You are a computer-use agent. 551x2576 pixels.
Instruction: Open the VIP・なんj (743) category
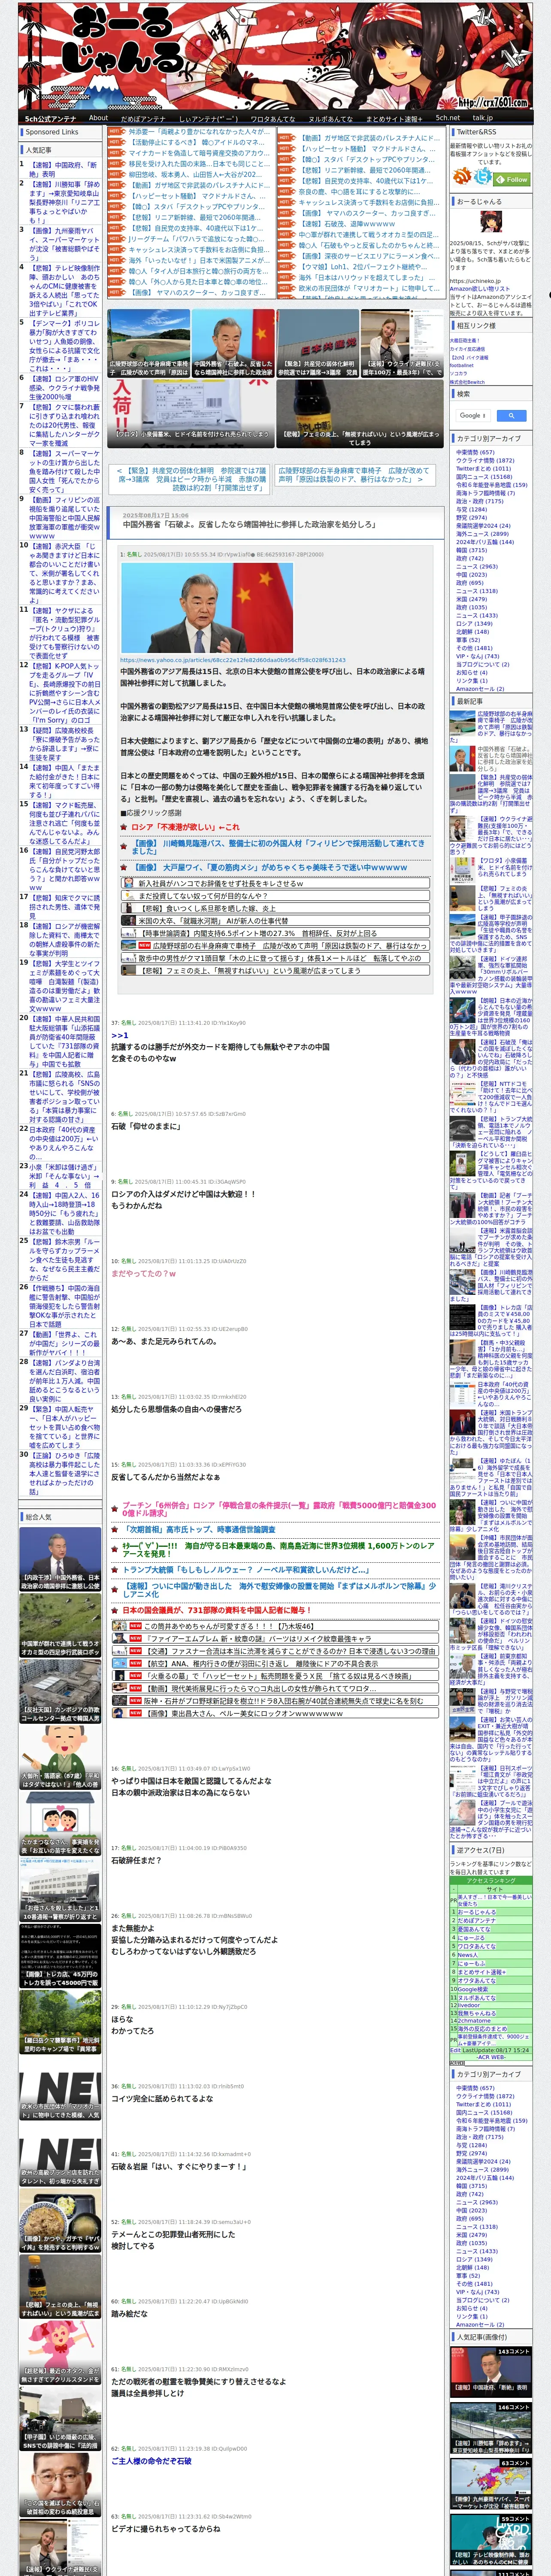[479, 656]
